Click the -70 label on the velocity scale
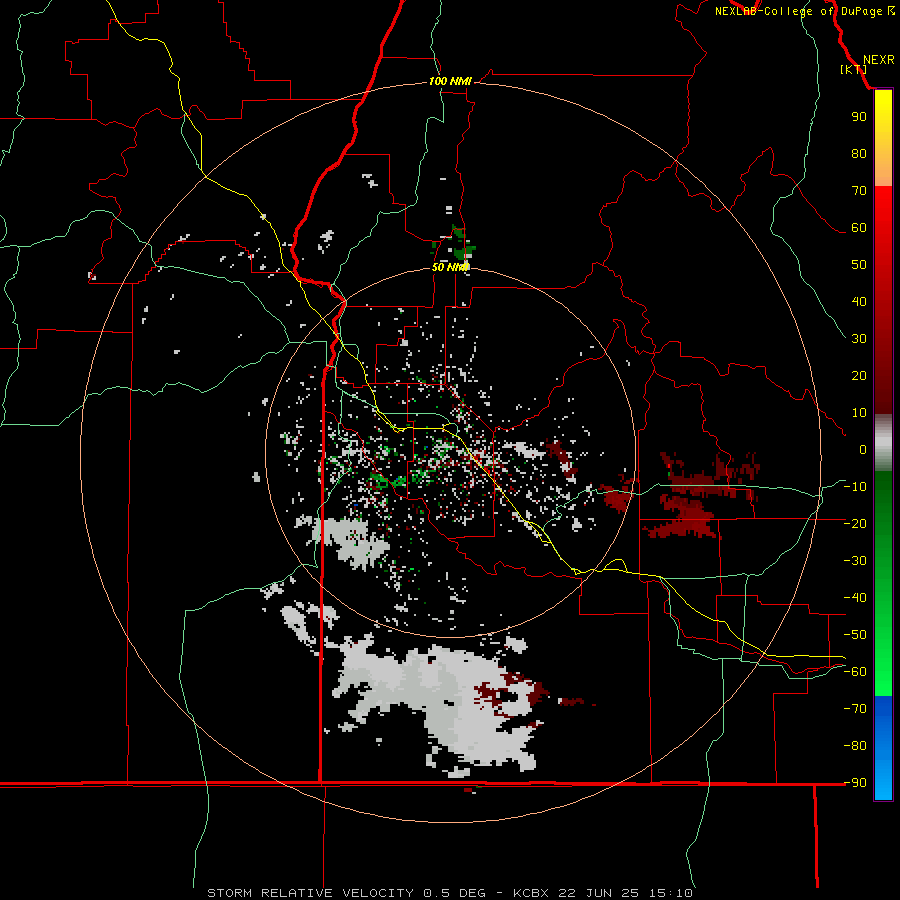 click(x=855, y=709)
